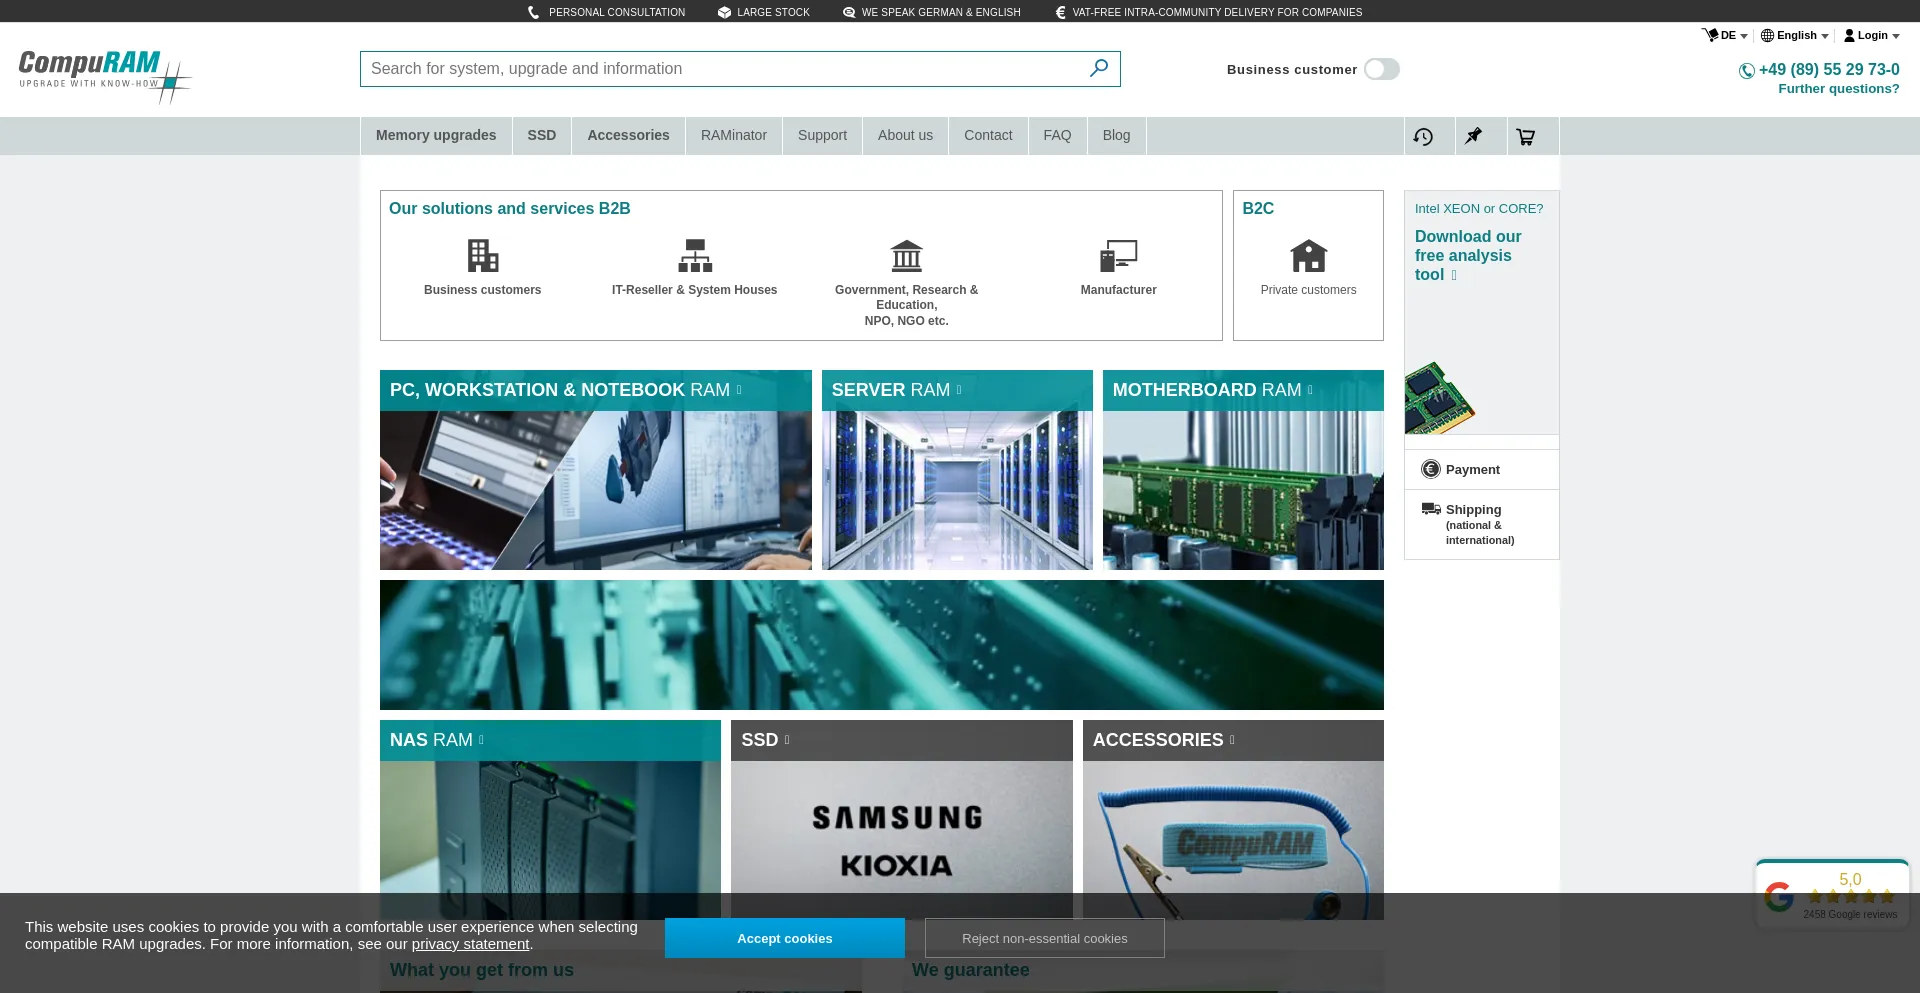Click the Private customers house icon
1920x993 pixels.
pos(1309,256)
